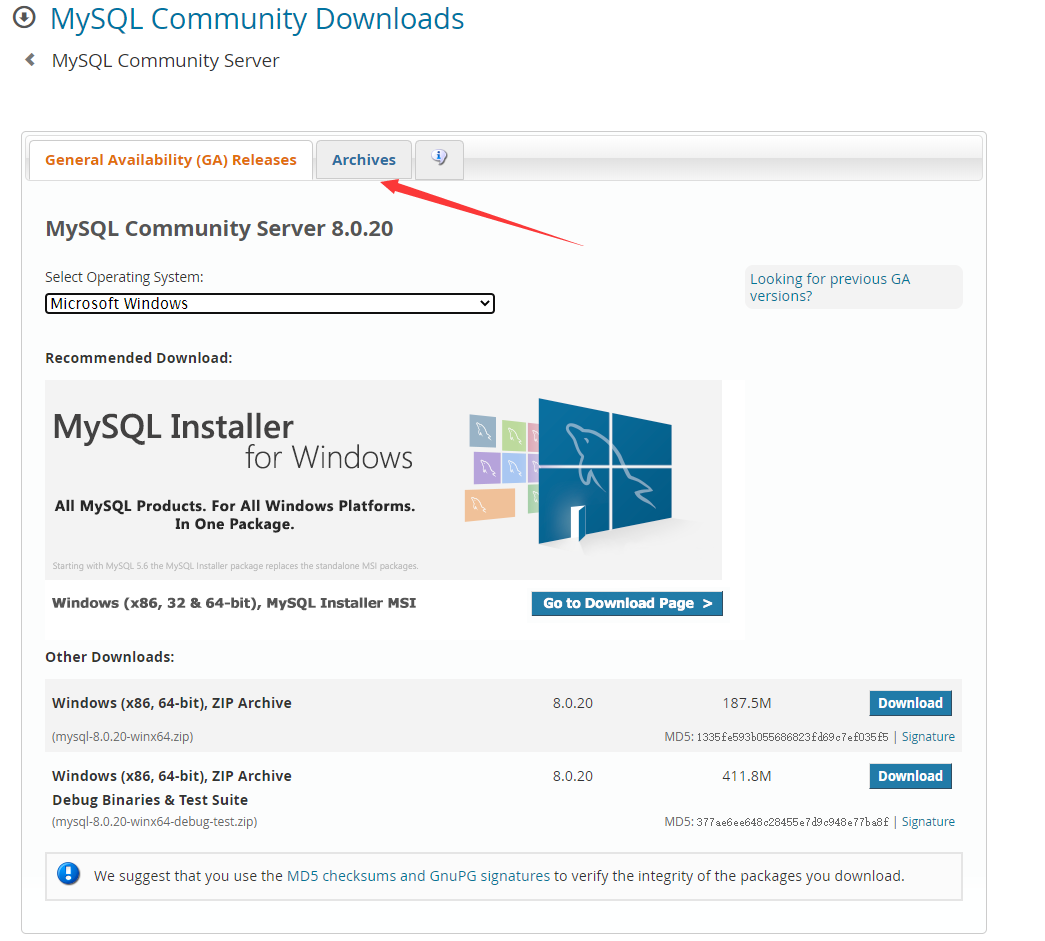Click the blue exclamation notice icon
Image resolution: width=1045 pixels, height=941 pixels.
pyautogui.click(x=68, y=873)
